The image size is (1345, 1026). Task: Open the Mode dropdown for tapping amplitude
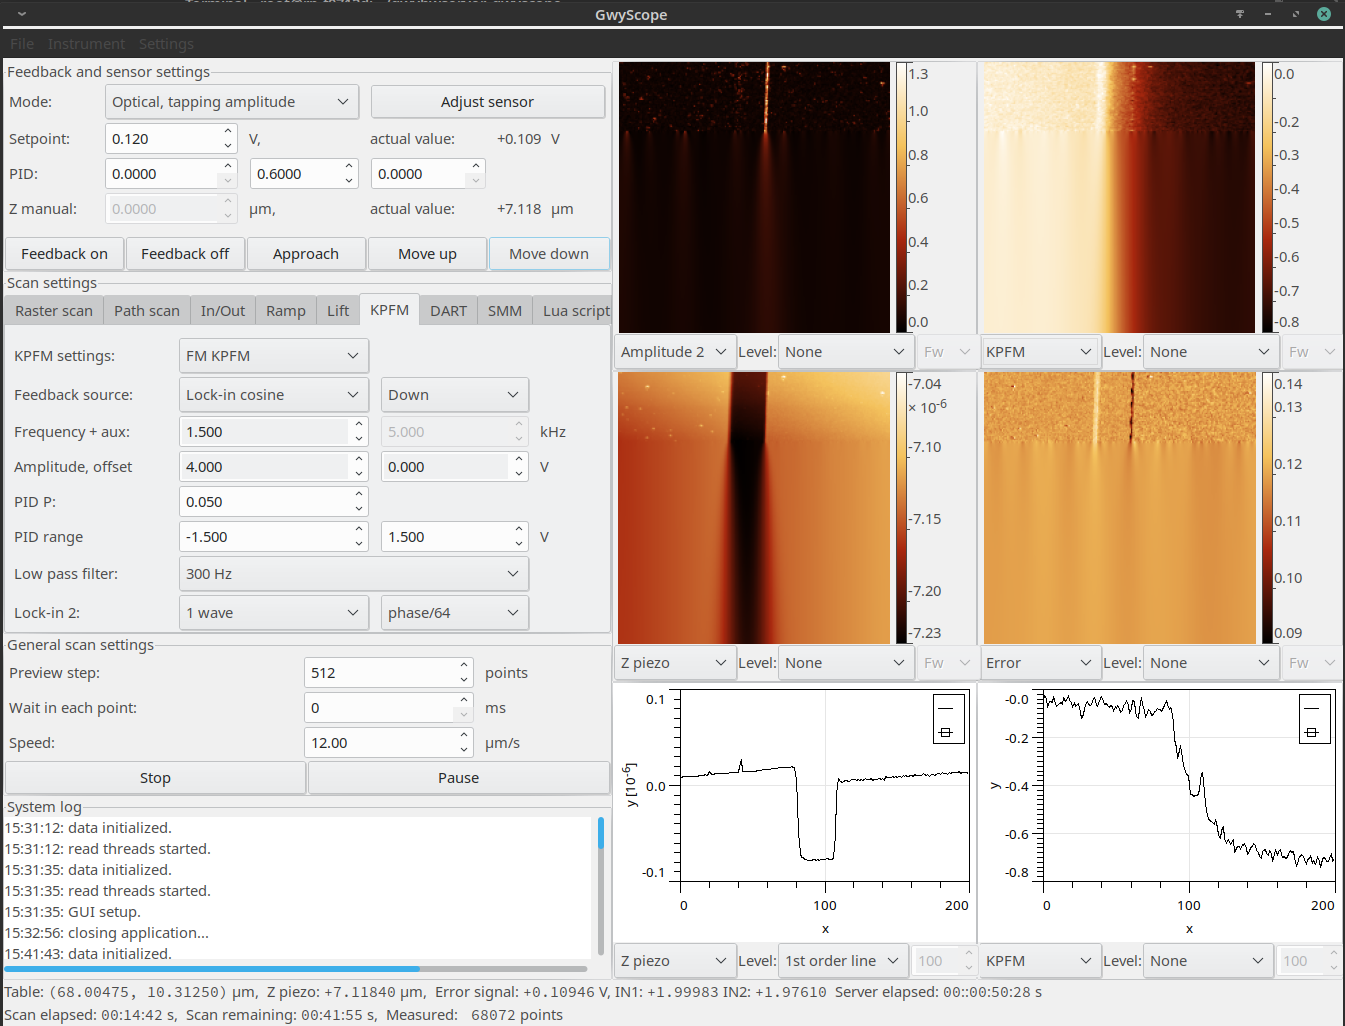(x=232, y=102)
